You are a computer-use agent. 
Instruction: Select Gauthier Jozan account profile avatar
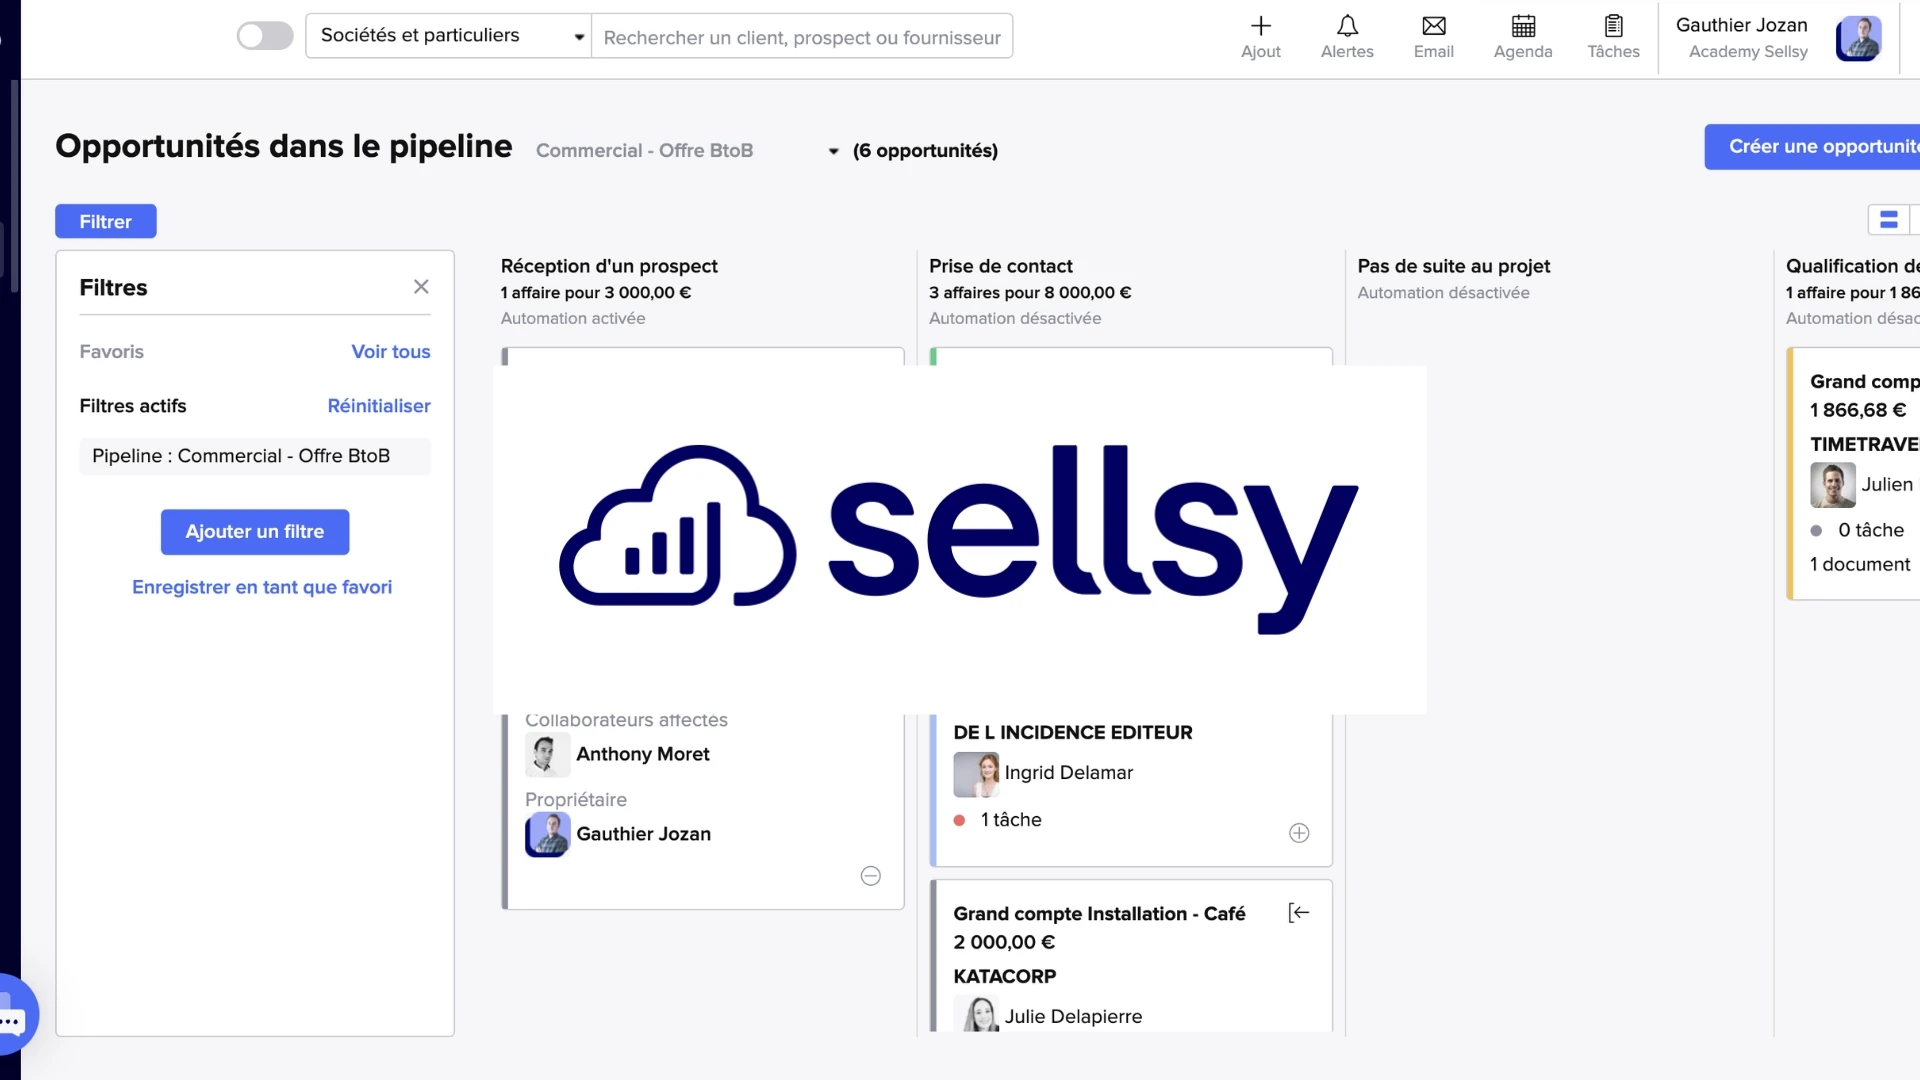pos(1857,39)
